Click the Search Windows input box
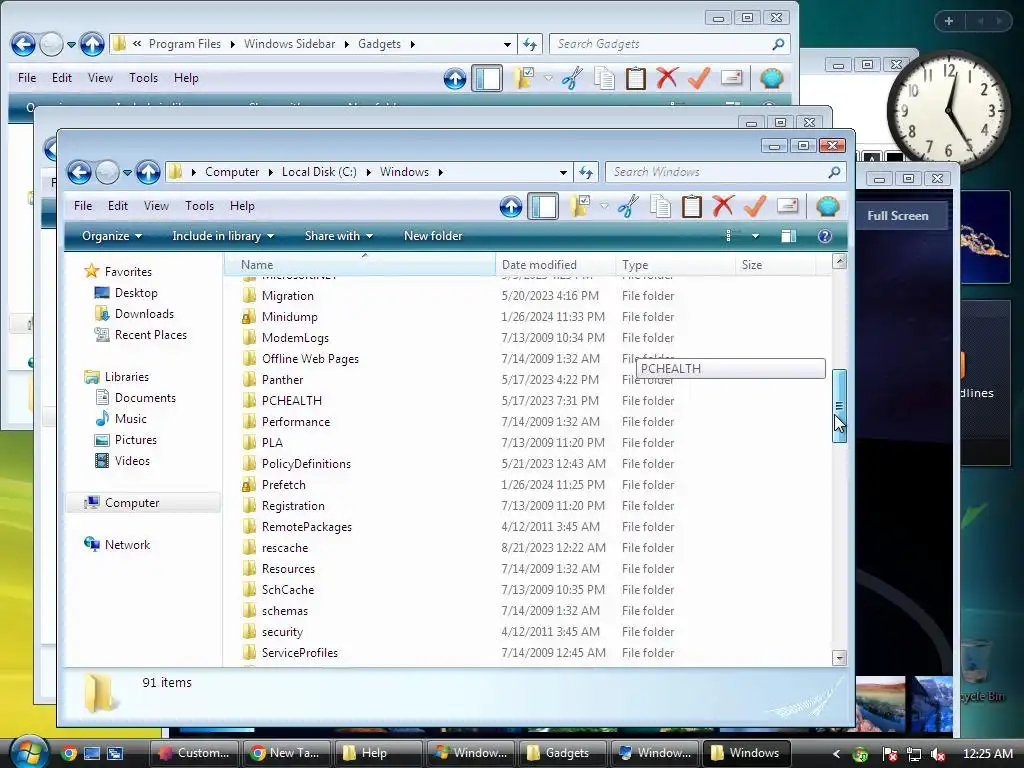Viewport: 1024px width, 768px height. [716, 172]
